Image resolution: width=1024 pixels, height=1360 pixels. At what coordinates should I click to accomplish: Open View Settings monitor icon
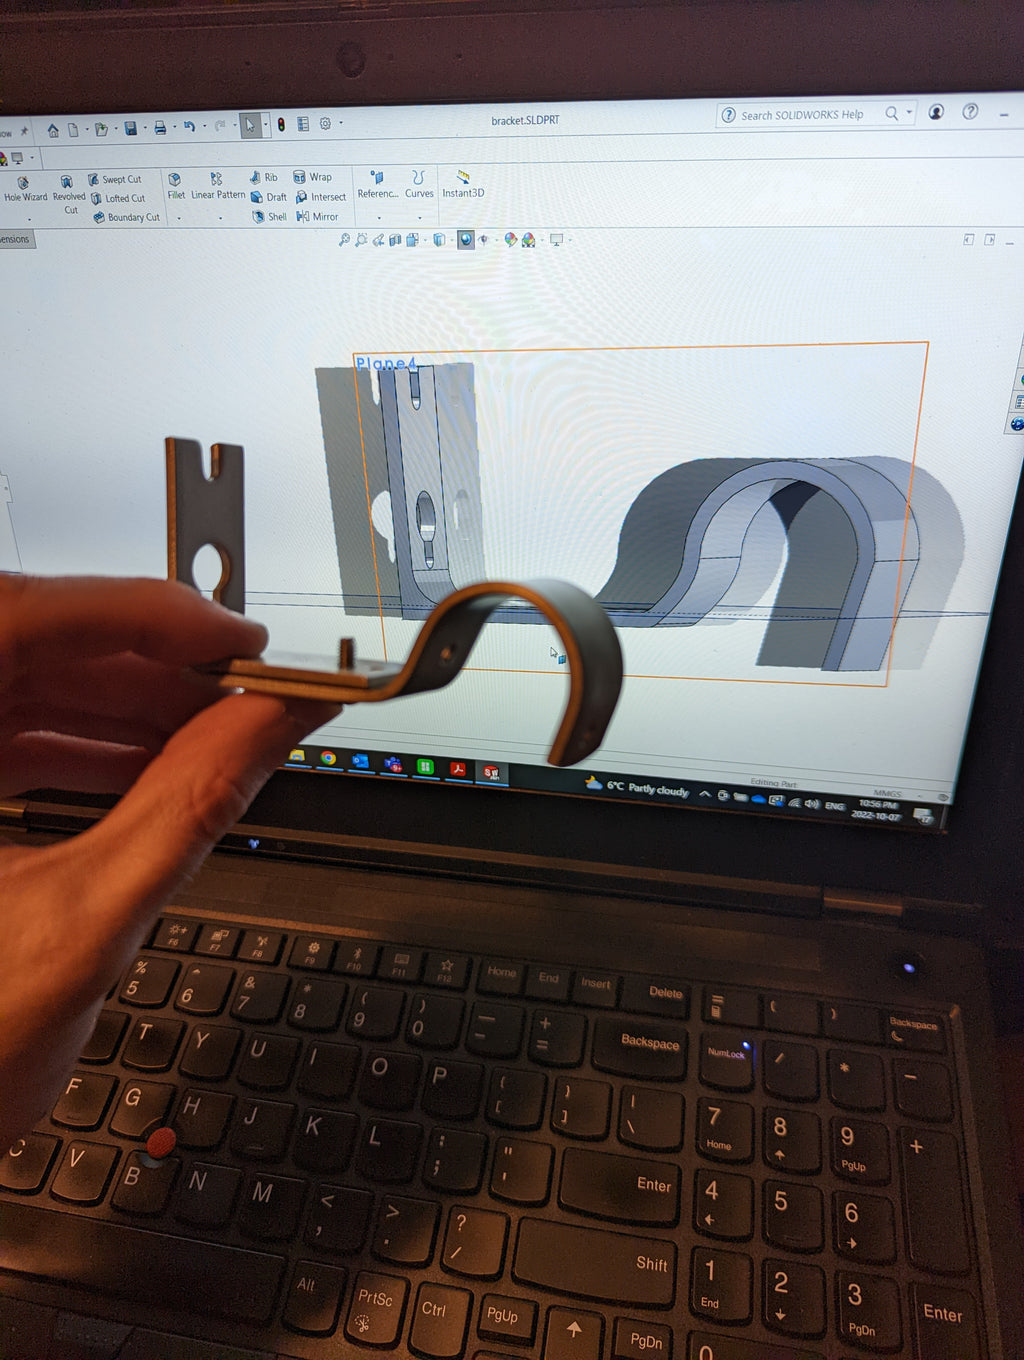point(556,240)
